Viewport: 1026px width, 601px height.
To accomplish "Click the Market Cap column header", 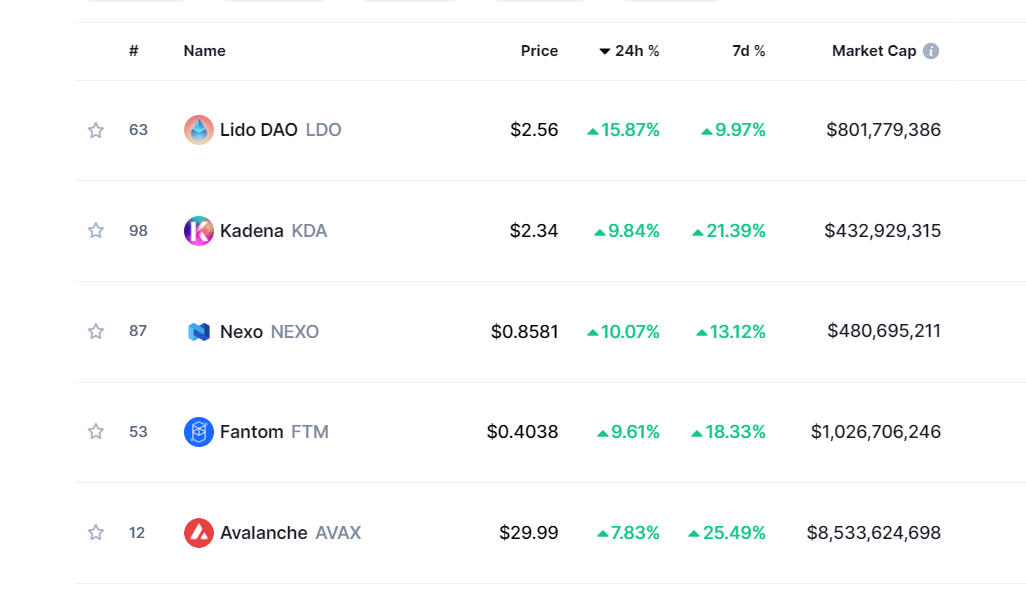I will click(873, 51).
